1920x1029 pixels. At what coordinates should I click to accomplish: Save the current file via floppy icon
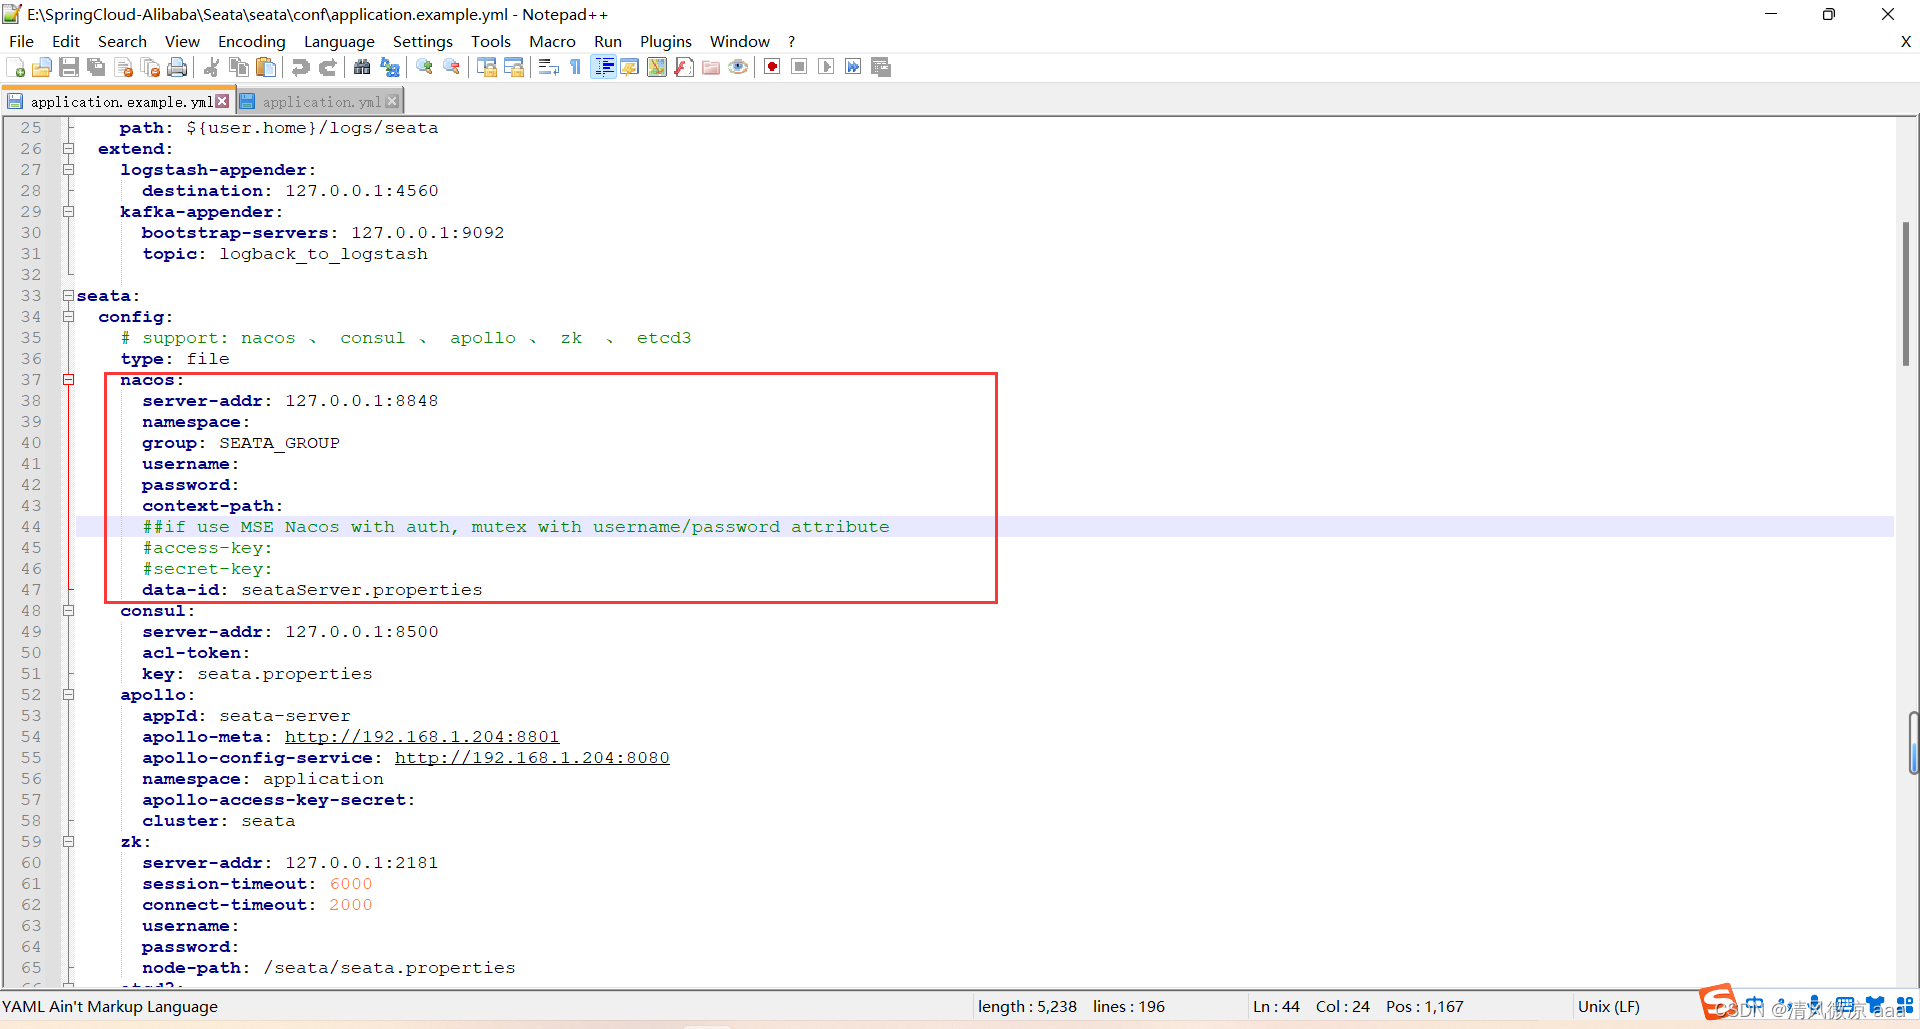pyautogui.click(x=69, y=67)
